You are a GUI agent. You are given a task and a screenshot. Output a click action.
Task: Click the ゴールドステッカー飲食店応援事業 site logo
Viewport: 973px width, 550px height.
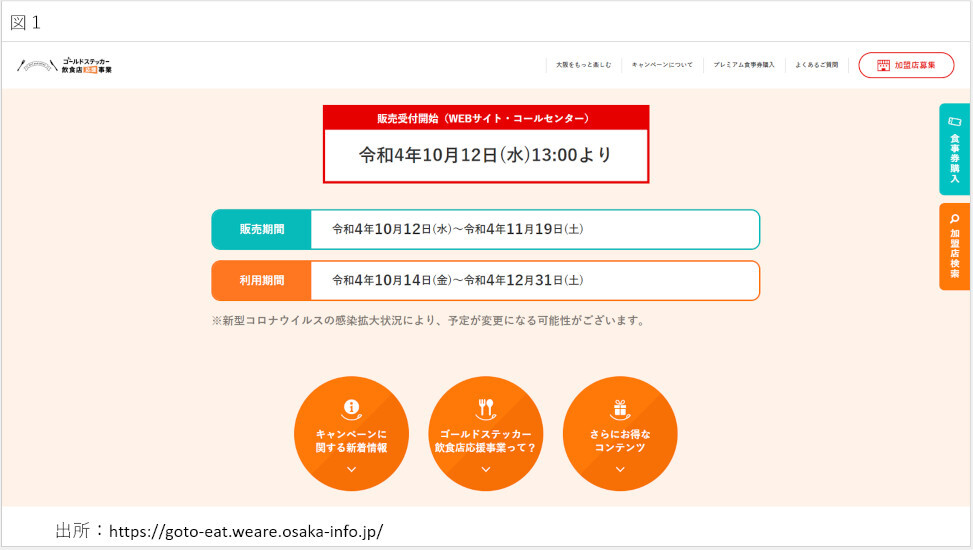pyautogui.click(x=65, y=66)
